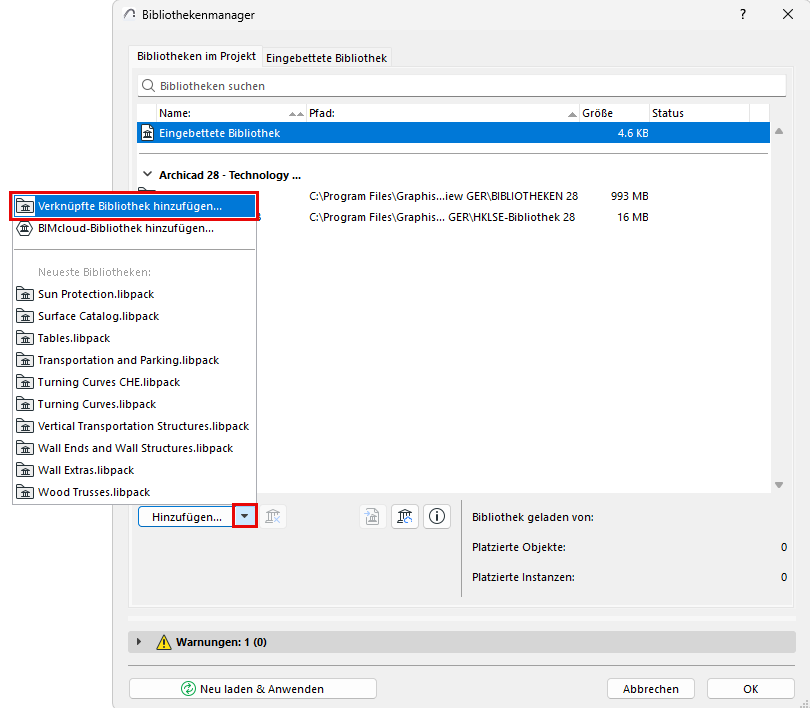Select Sun Protection.libpack recent library
The width and height of the screenshot is (810, 708).
pos(134,294)
